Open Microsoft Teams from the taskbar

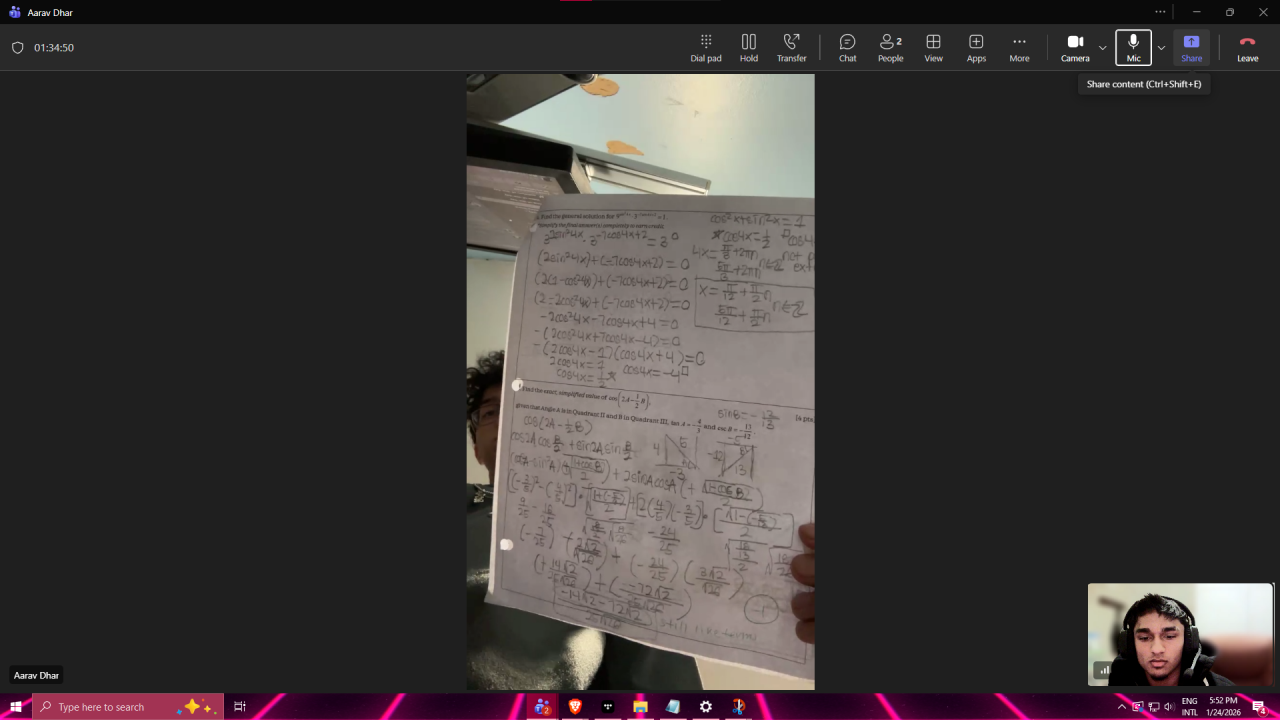pos(542,707)
